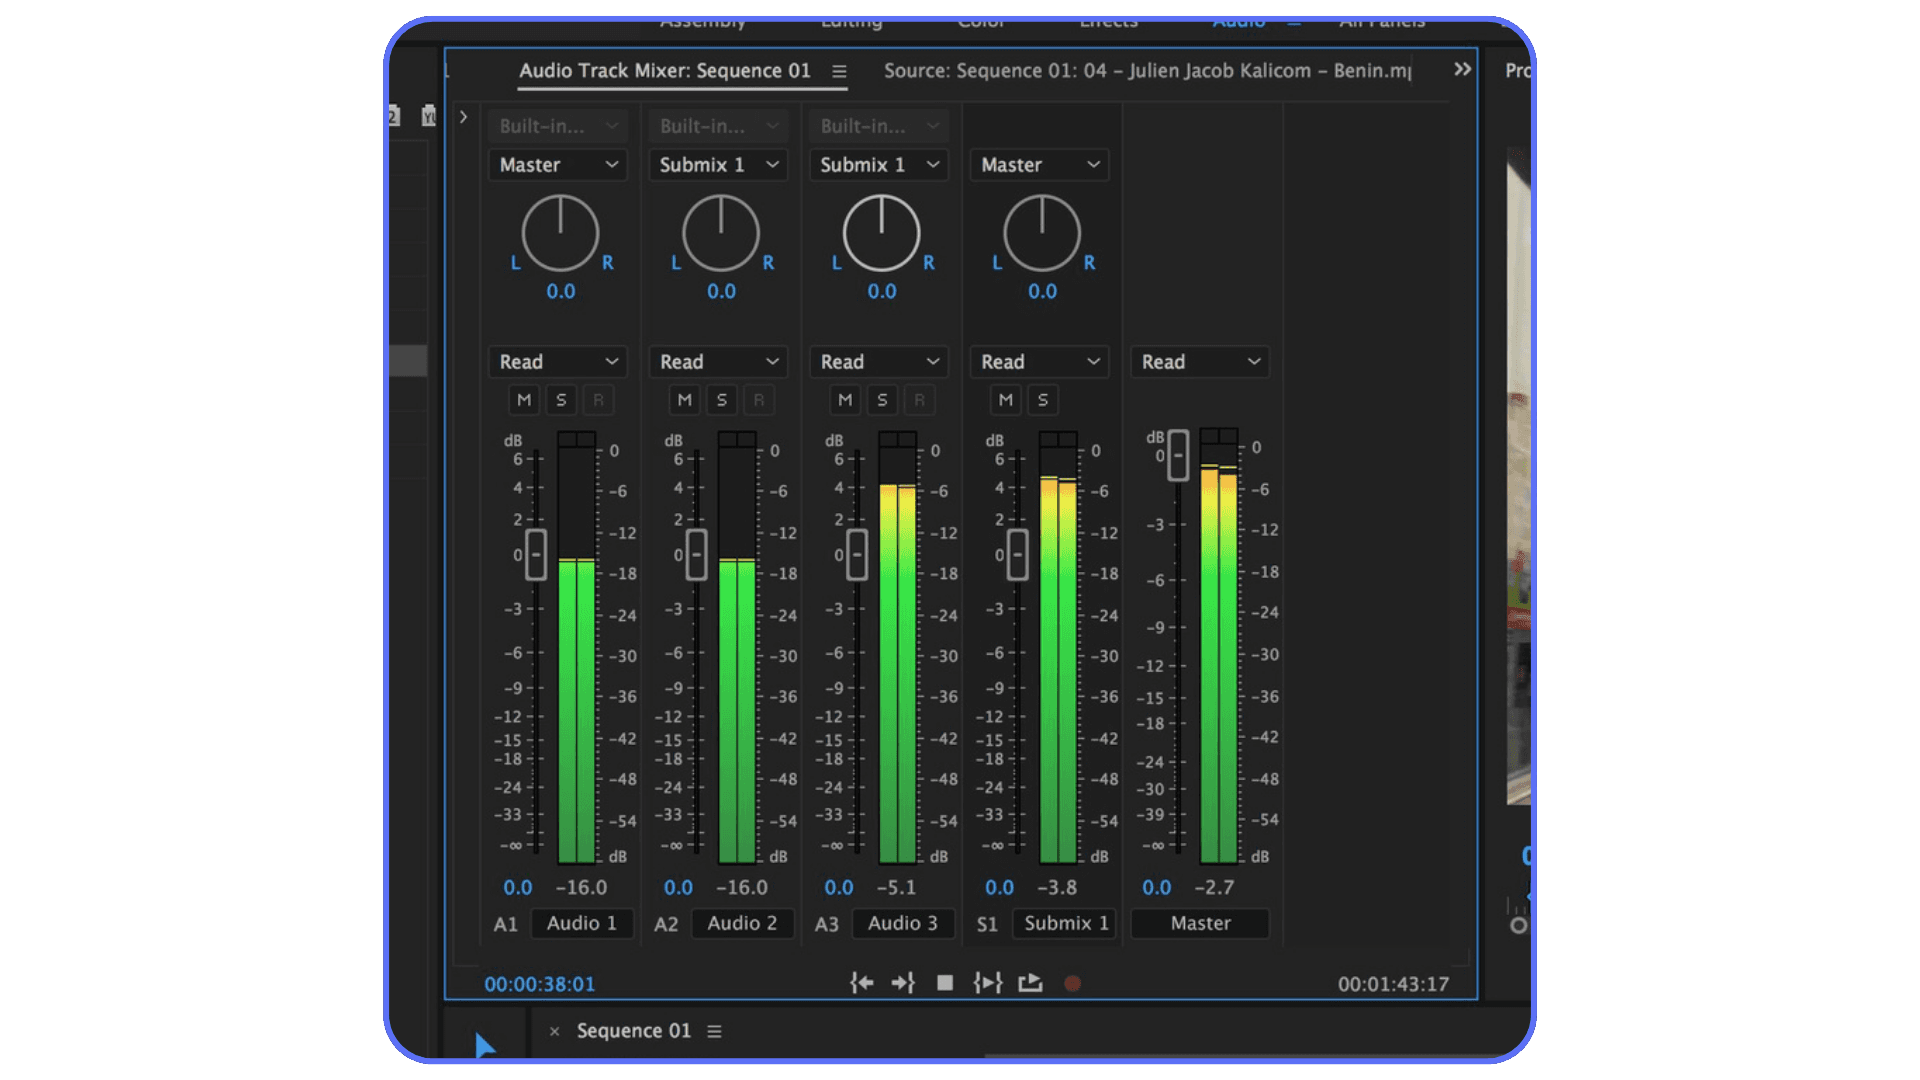This screenshot has width=1920, height=1080.
Task: Expand the effects and sends panel arrow
Action: [x=462, y=117]
